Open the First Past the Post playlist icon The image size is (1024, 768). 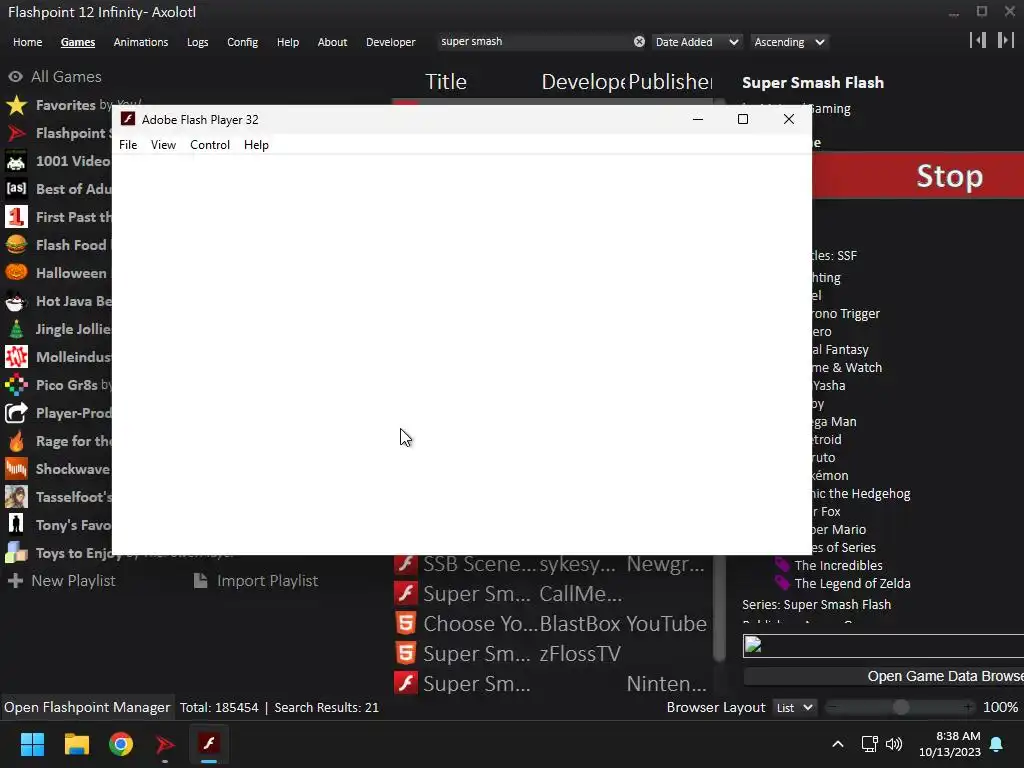(x=16, y=217)
